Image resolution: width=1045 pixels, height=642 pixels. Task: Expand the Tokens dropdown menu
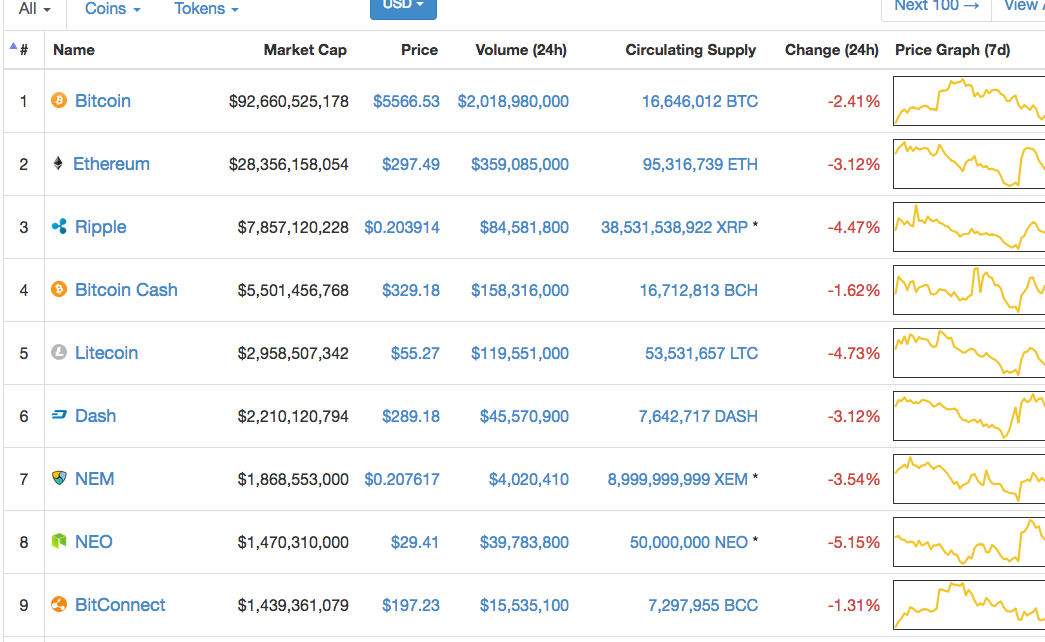point(206,8)
